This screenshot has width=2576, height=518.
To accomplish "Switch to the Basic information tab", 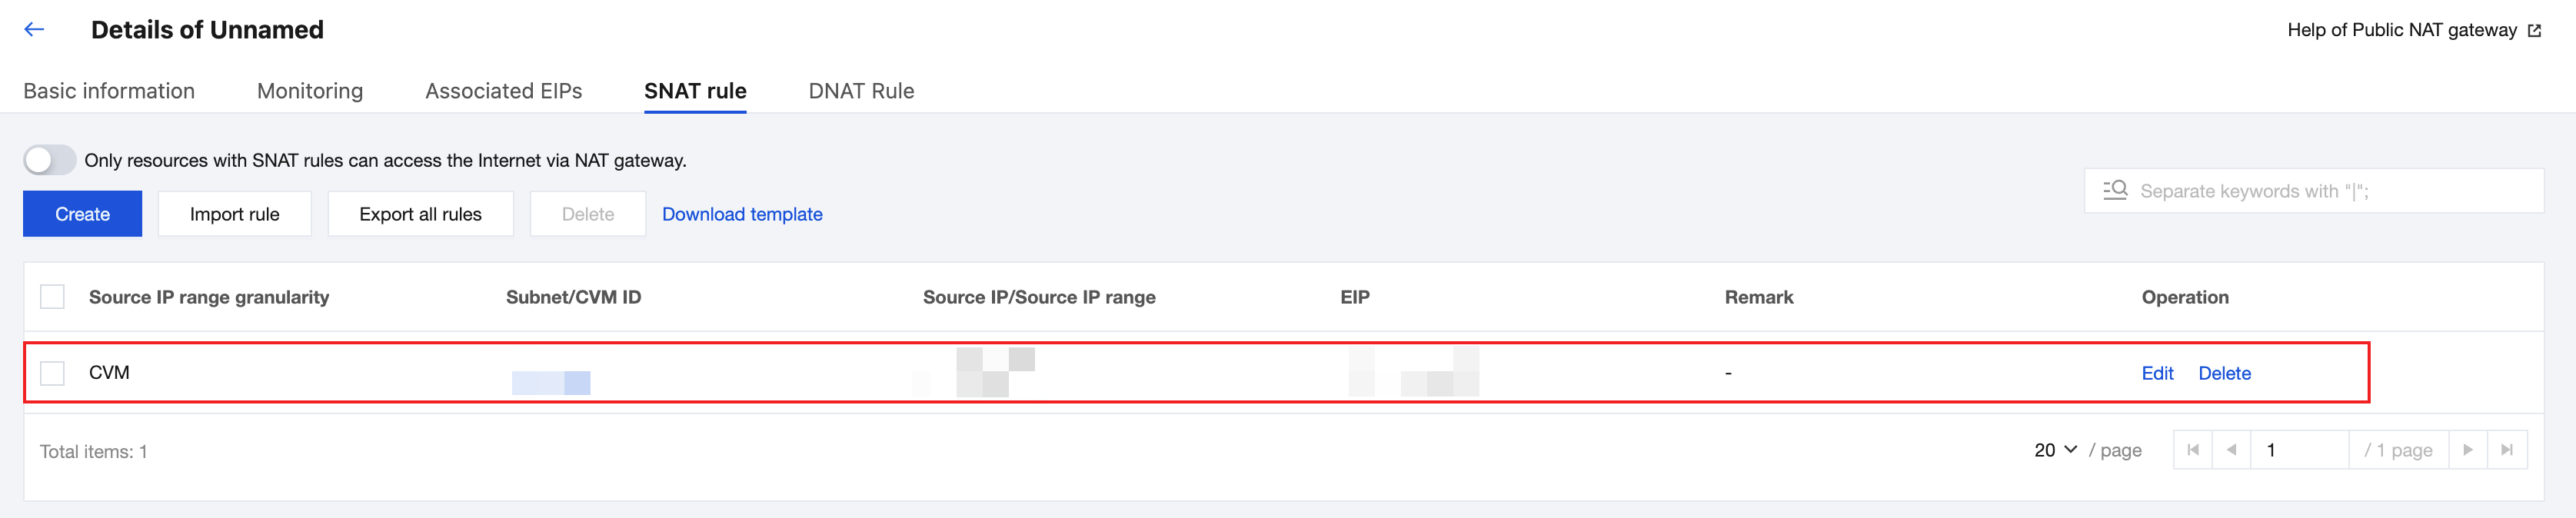I will [x=109, y=91].
